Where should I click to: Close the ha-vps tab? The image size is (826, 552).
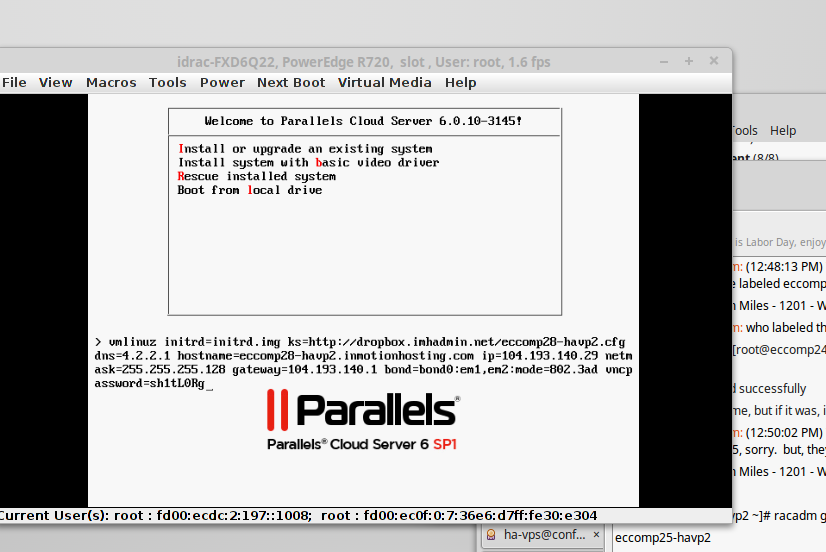pyautogui.click(x=598, y=536)
